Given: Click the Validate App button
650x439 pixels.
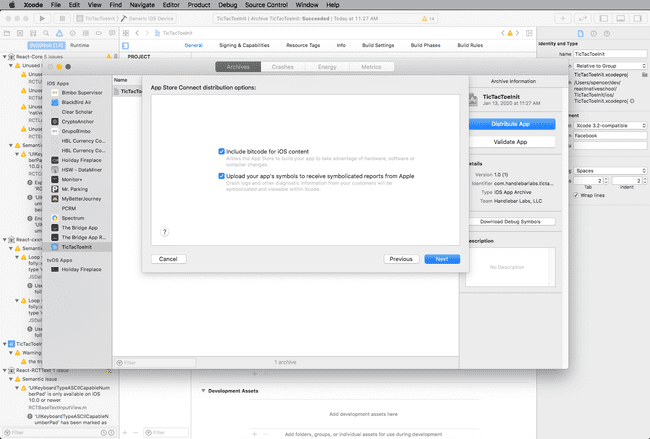Looking at the screenshot, I should coord(510,142).
